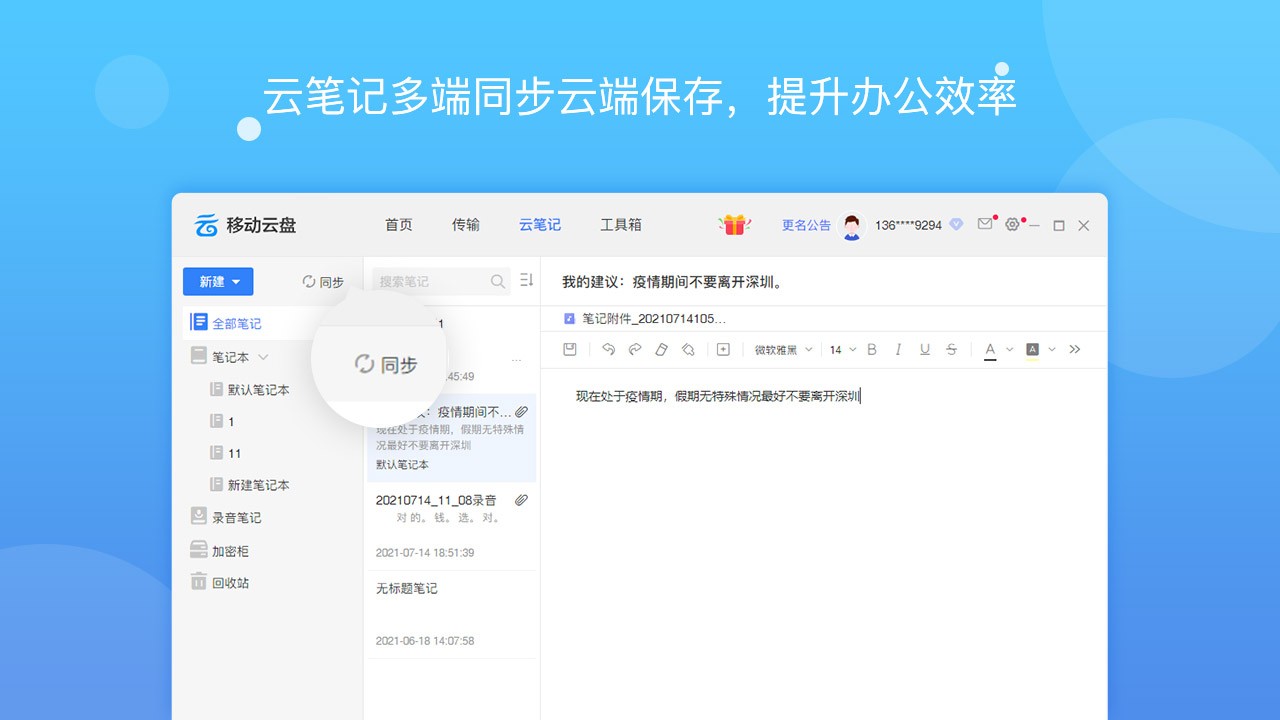The width and height of the screenshot is (1280, 720).
Task: Select the eraser format-clearing icon
Action: (x=661, y=349)
